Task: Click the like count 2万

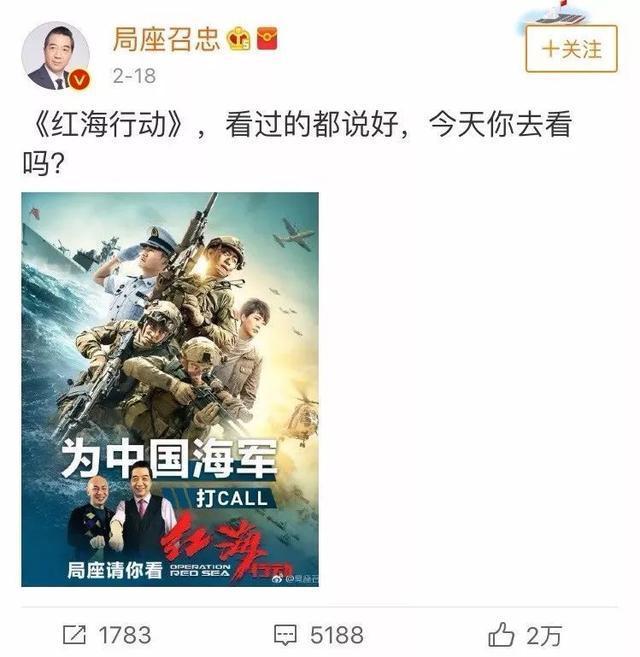Action: 544,636
